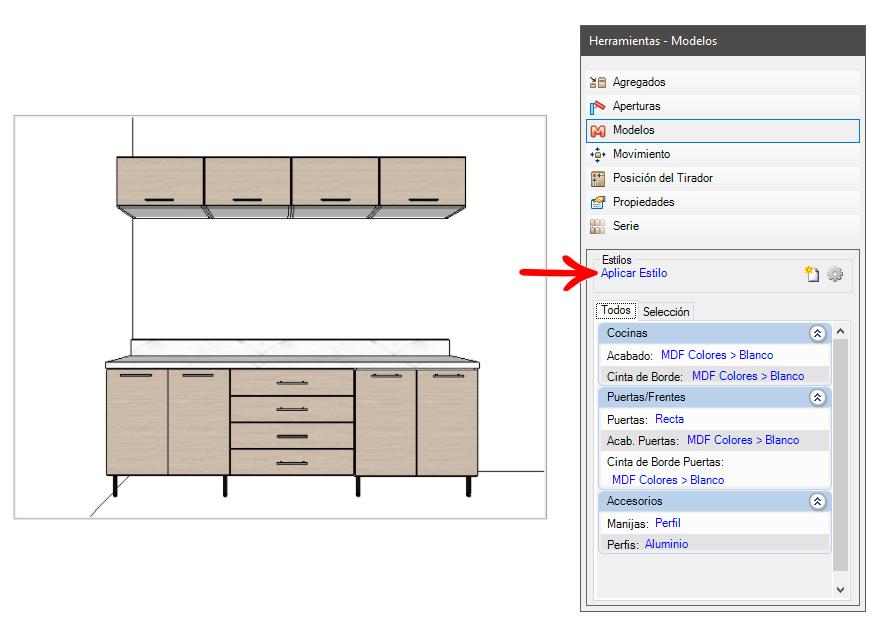This screenshot has height=620, width=883.
Task: Change Acabado value MDF Colores > Blanco
Action: [717, 355]
